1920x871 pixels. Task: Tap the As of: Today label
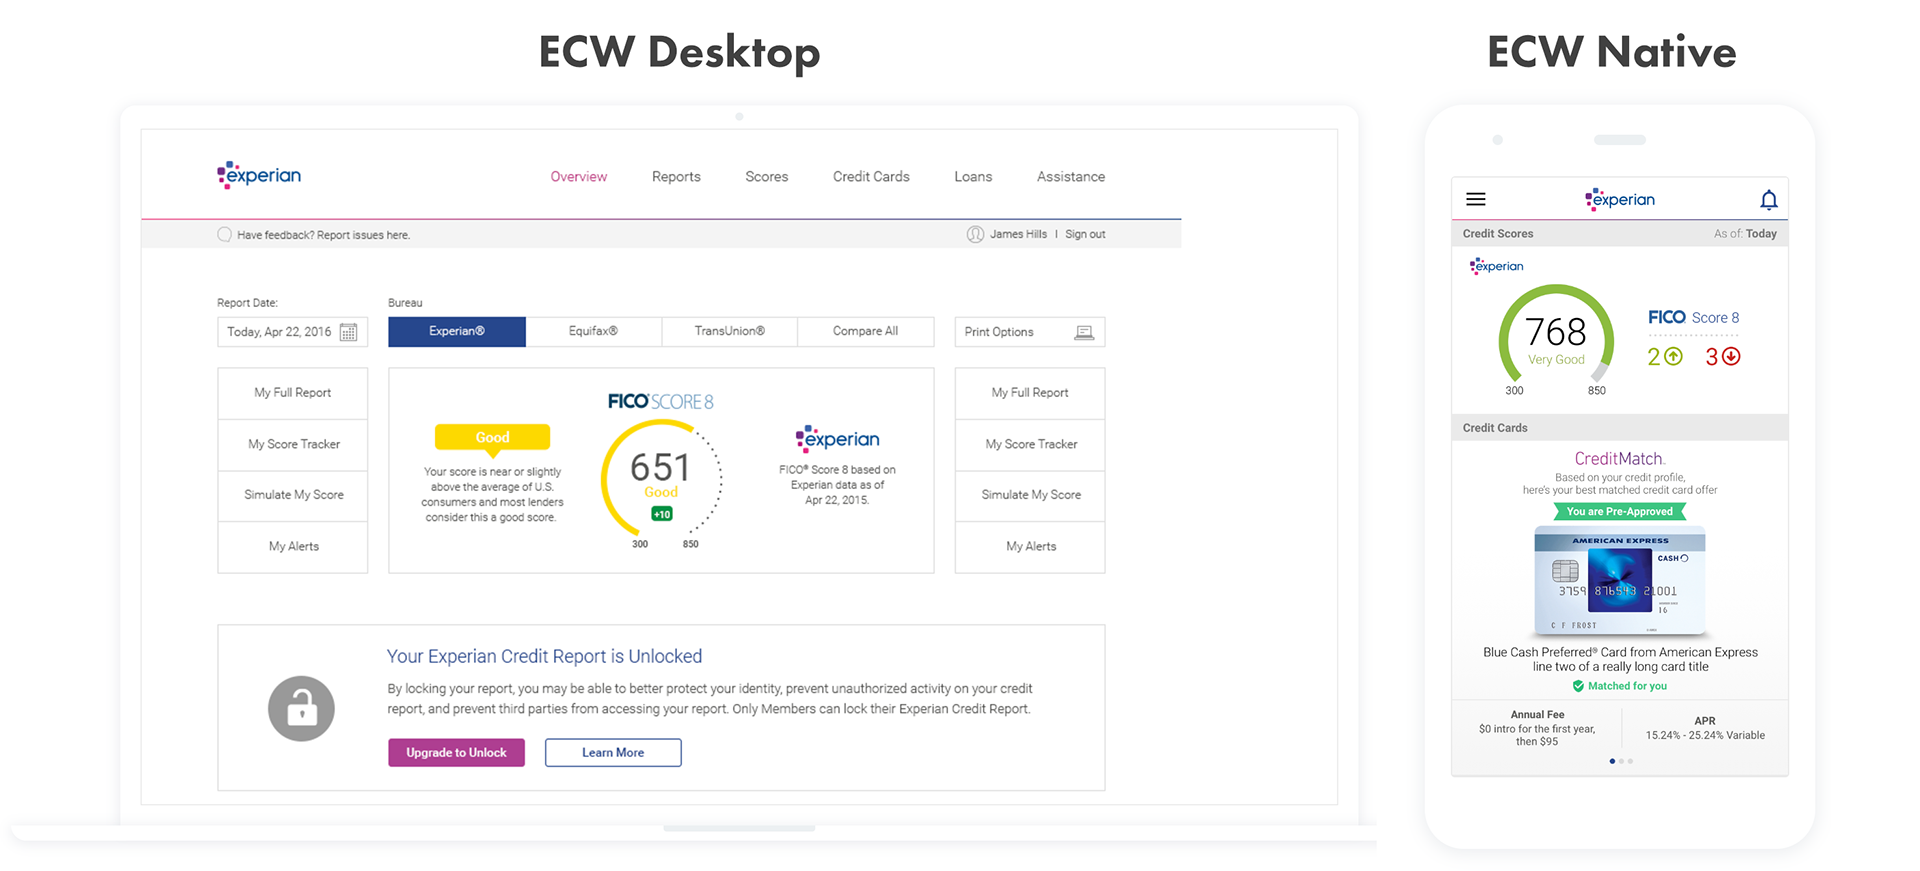[x=1745, y=233]
